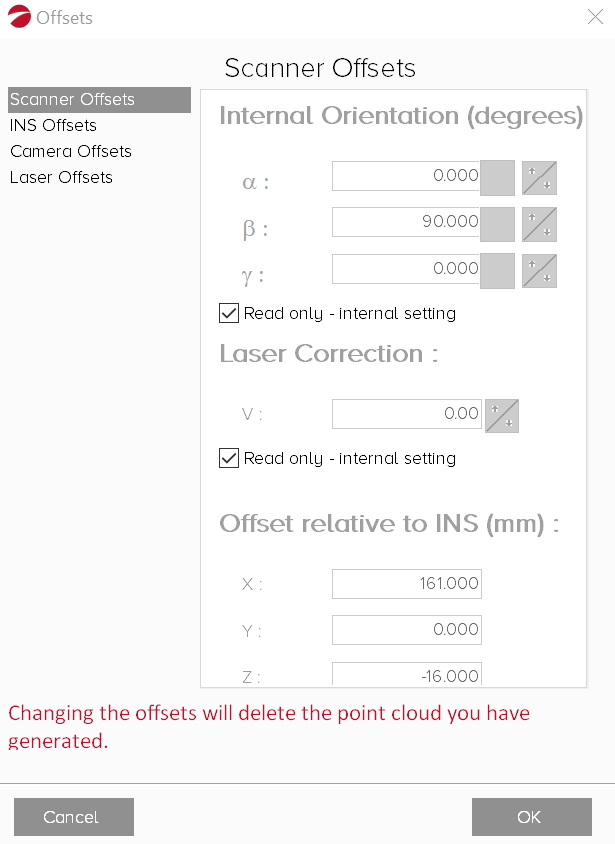Uncheck Laser Correction read only checkbox
The height and width of the screenshot is (844, 615).
[x=229, y=459]
